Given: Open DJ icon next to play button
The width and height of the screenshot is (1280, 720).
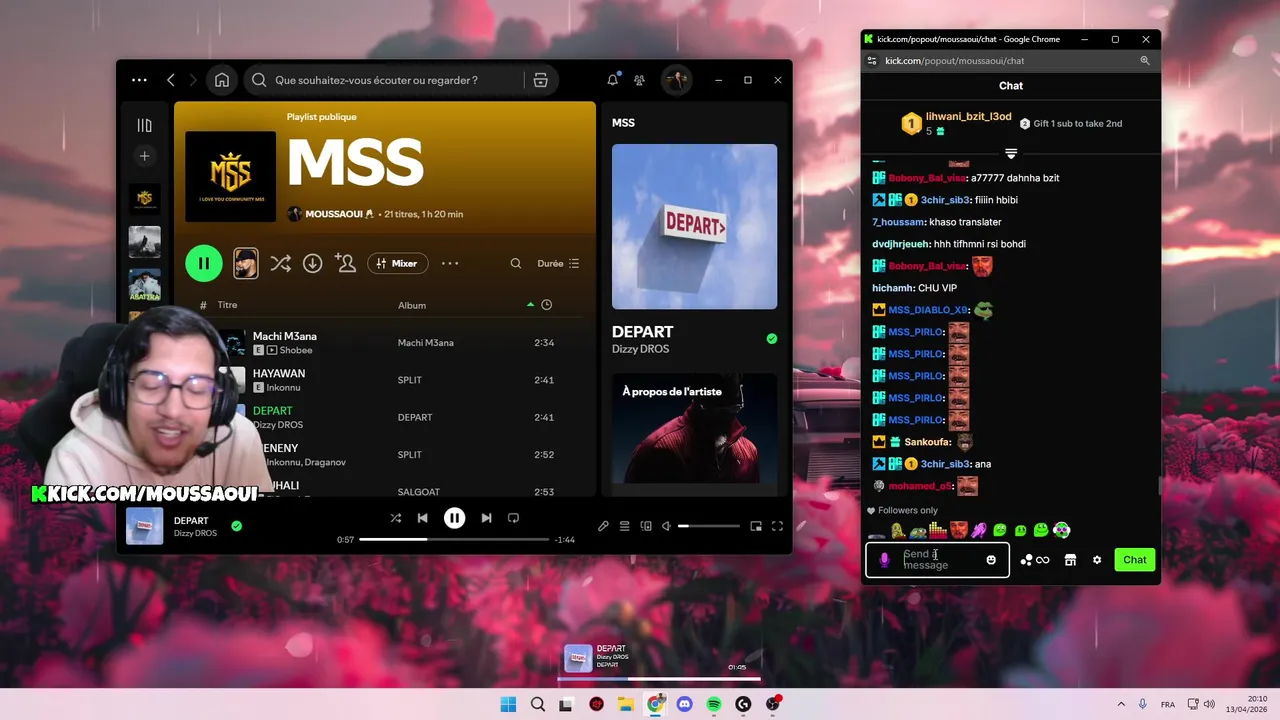Looking at the screenshot, I should [245, 263].
